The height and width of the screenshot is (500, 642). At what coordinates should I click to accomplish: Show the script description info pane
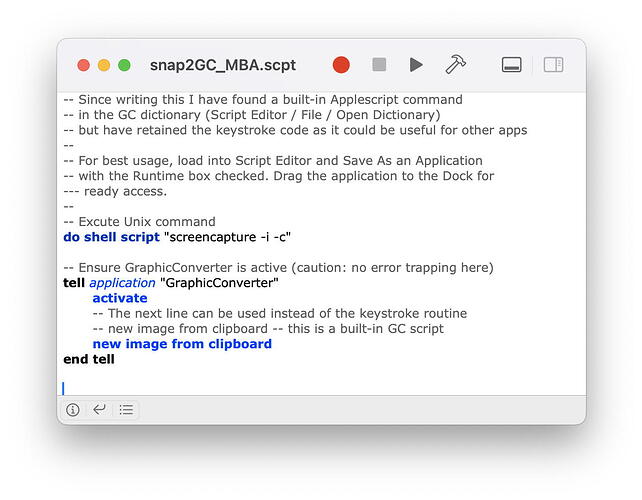click(x=73, y=409)
